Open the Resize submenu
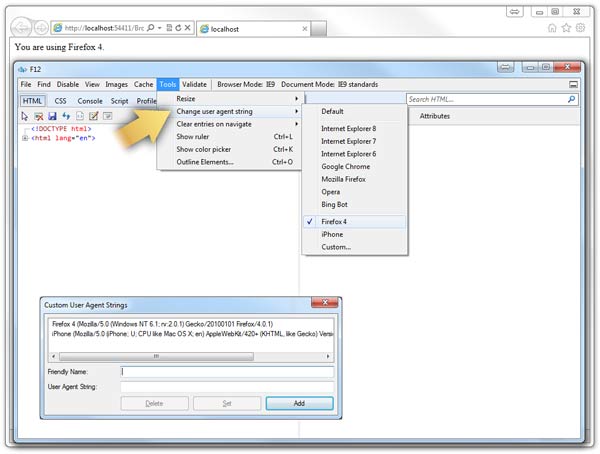The image size is (600, 454). tap(230, 99)
